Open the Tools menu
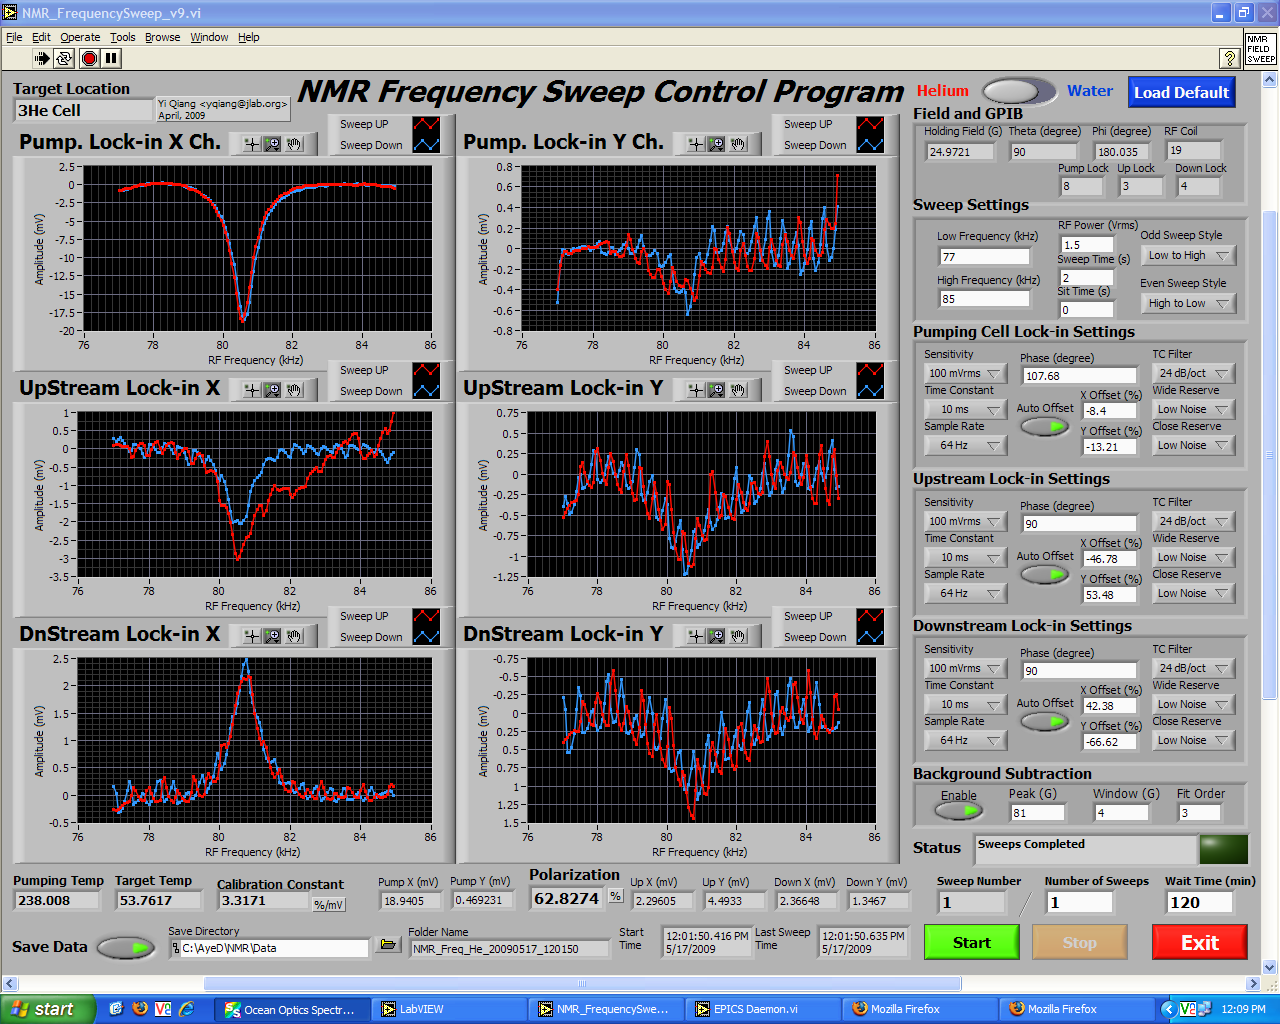Screen dimensions: 1280x1024 point(123,37)
